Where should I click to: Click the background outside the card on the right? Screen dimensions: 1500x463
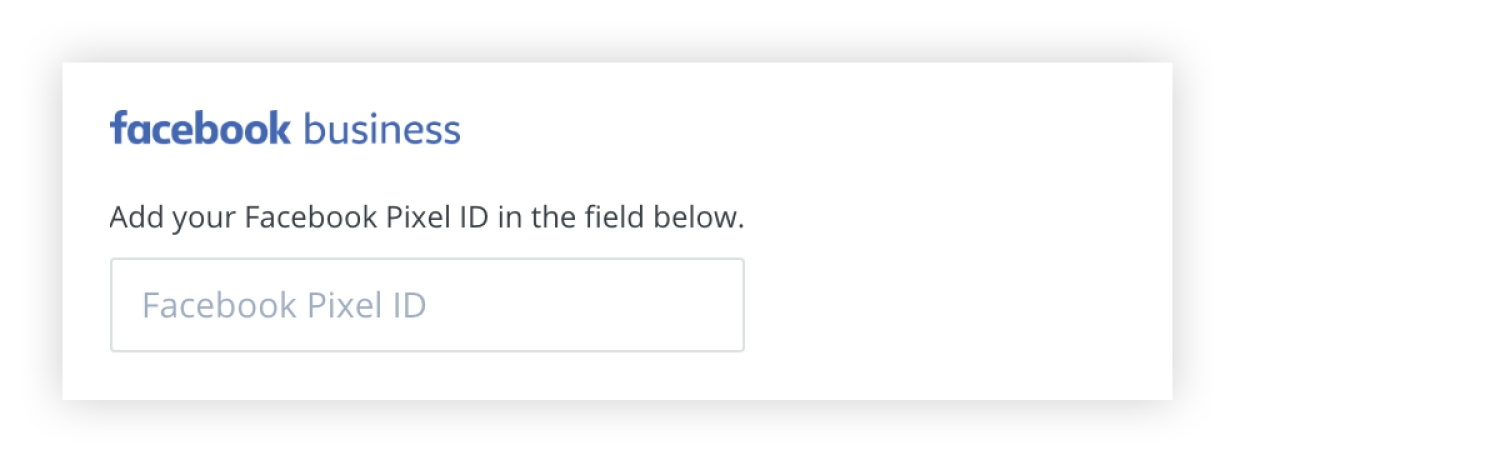point(1330,230)
